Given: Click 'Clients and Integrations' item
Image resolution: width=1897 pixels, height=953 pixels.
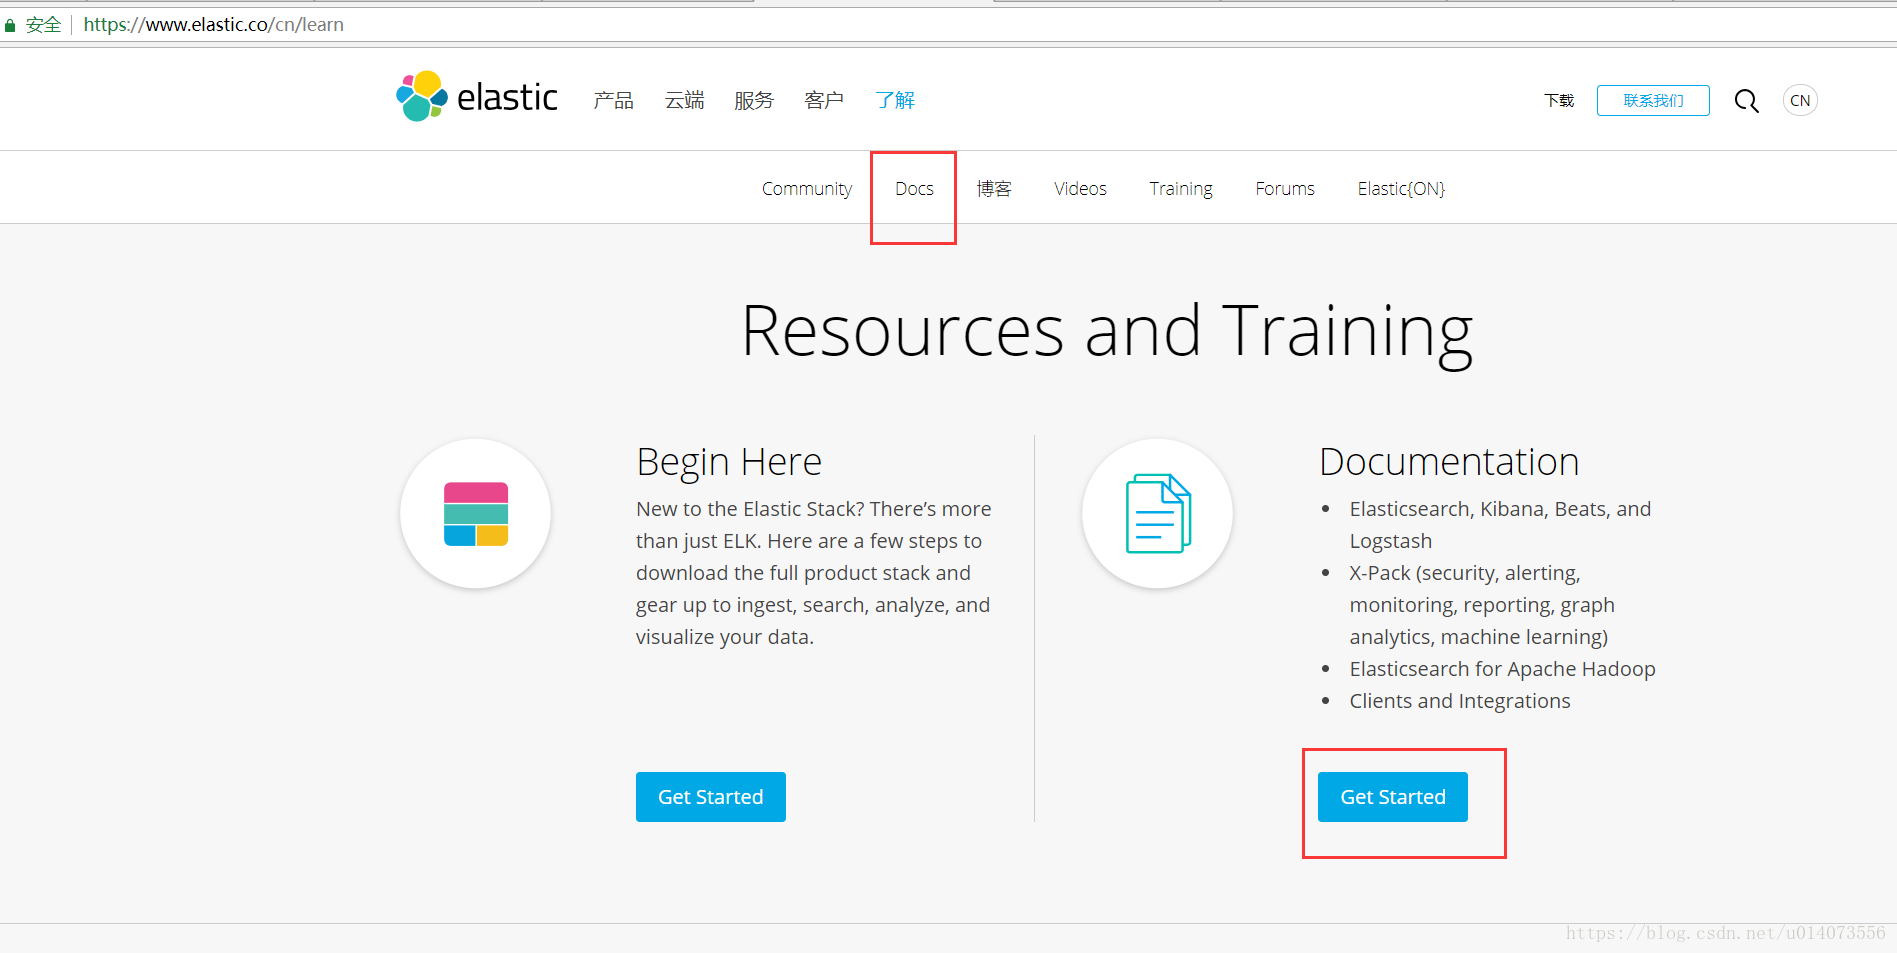Looking at the screenshot, I should click(1460, 701).
